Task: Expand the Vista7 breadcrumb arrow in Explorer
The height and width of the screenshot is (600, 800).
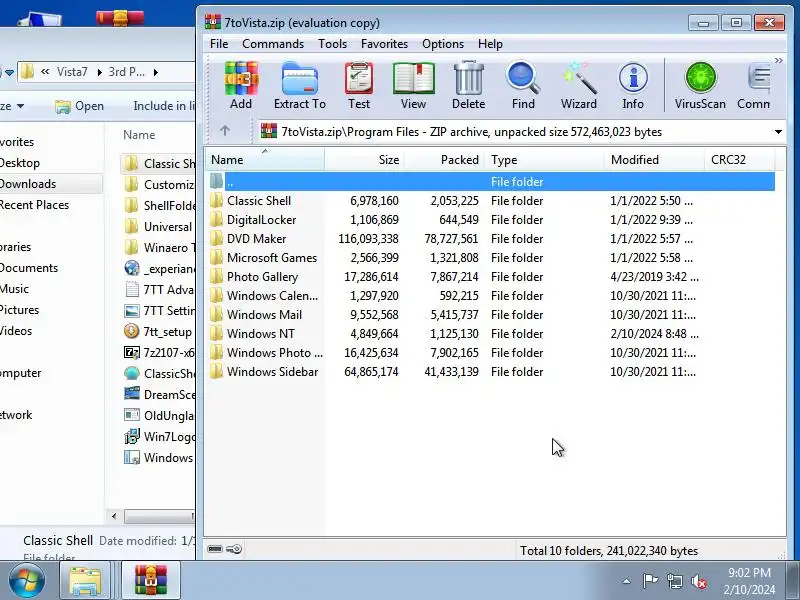Action: tap(99, 72)
